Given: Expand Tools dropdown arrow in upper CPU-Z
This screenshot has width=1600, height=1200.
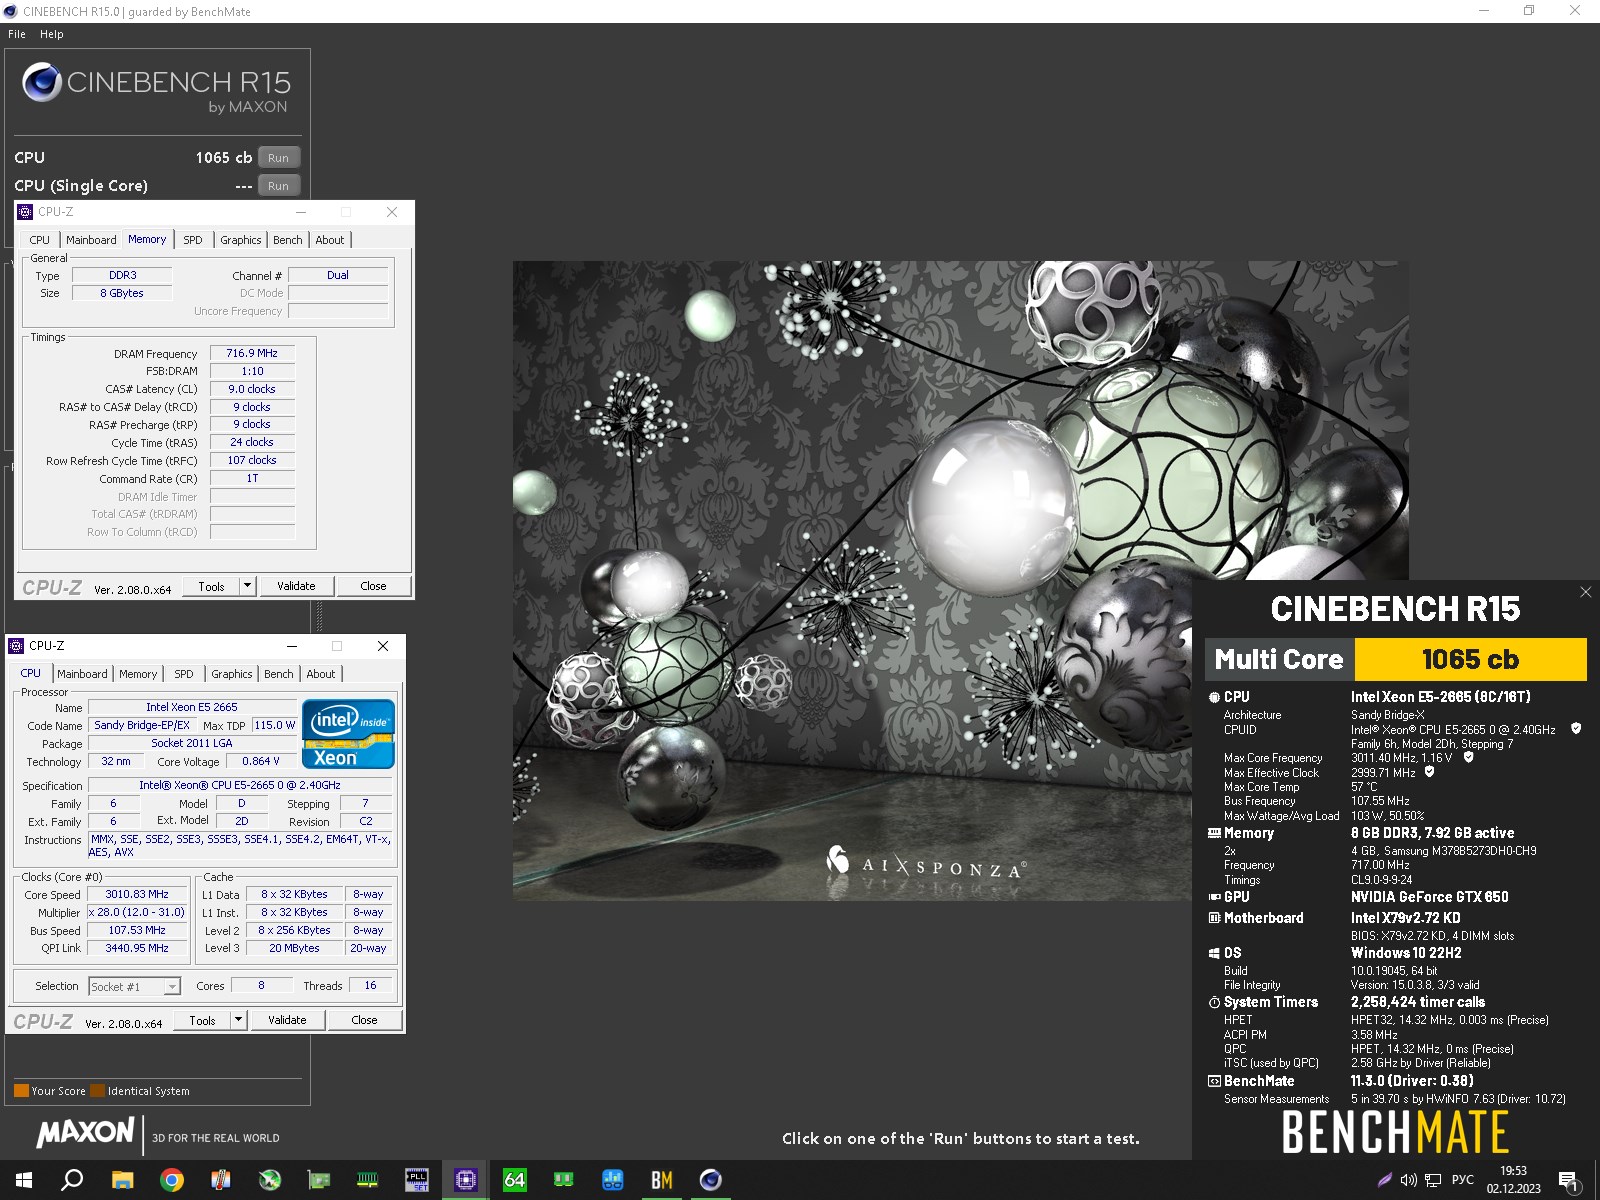Looking at the screenshot, I should 247,586.
